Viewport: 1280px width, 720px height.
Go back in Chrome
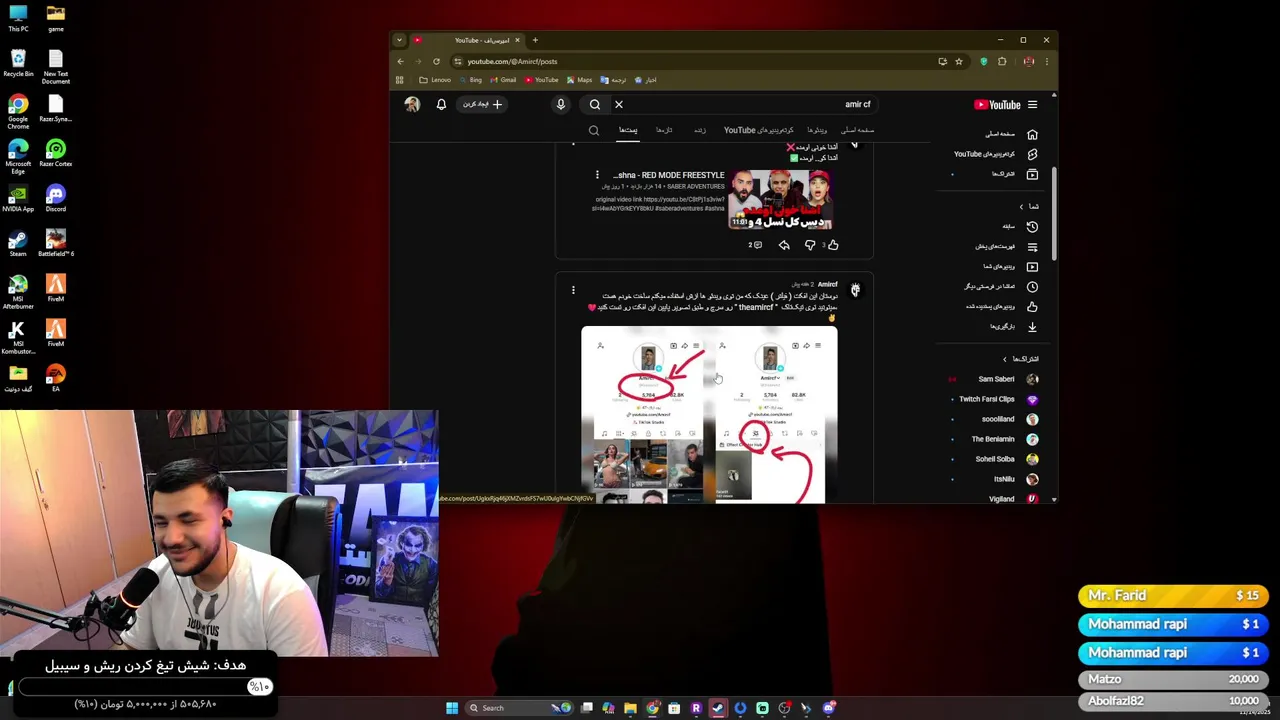pyautogui.click(x=401, y=61)
